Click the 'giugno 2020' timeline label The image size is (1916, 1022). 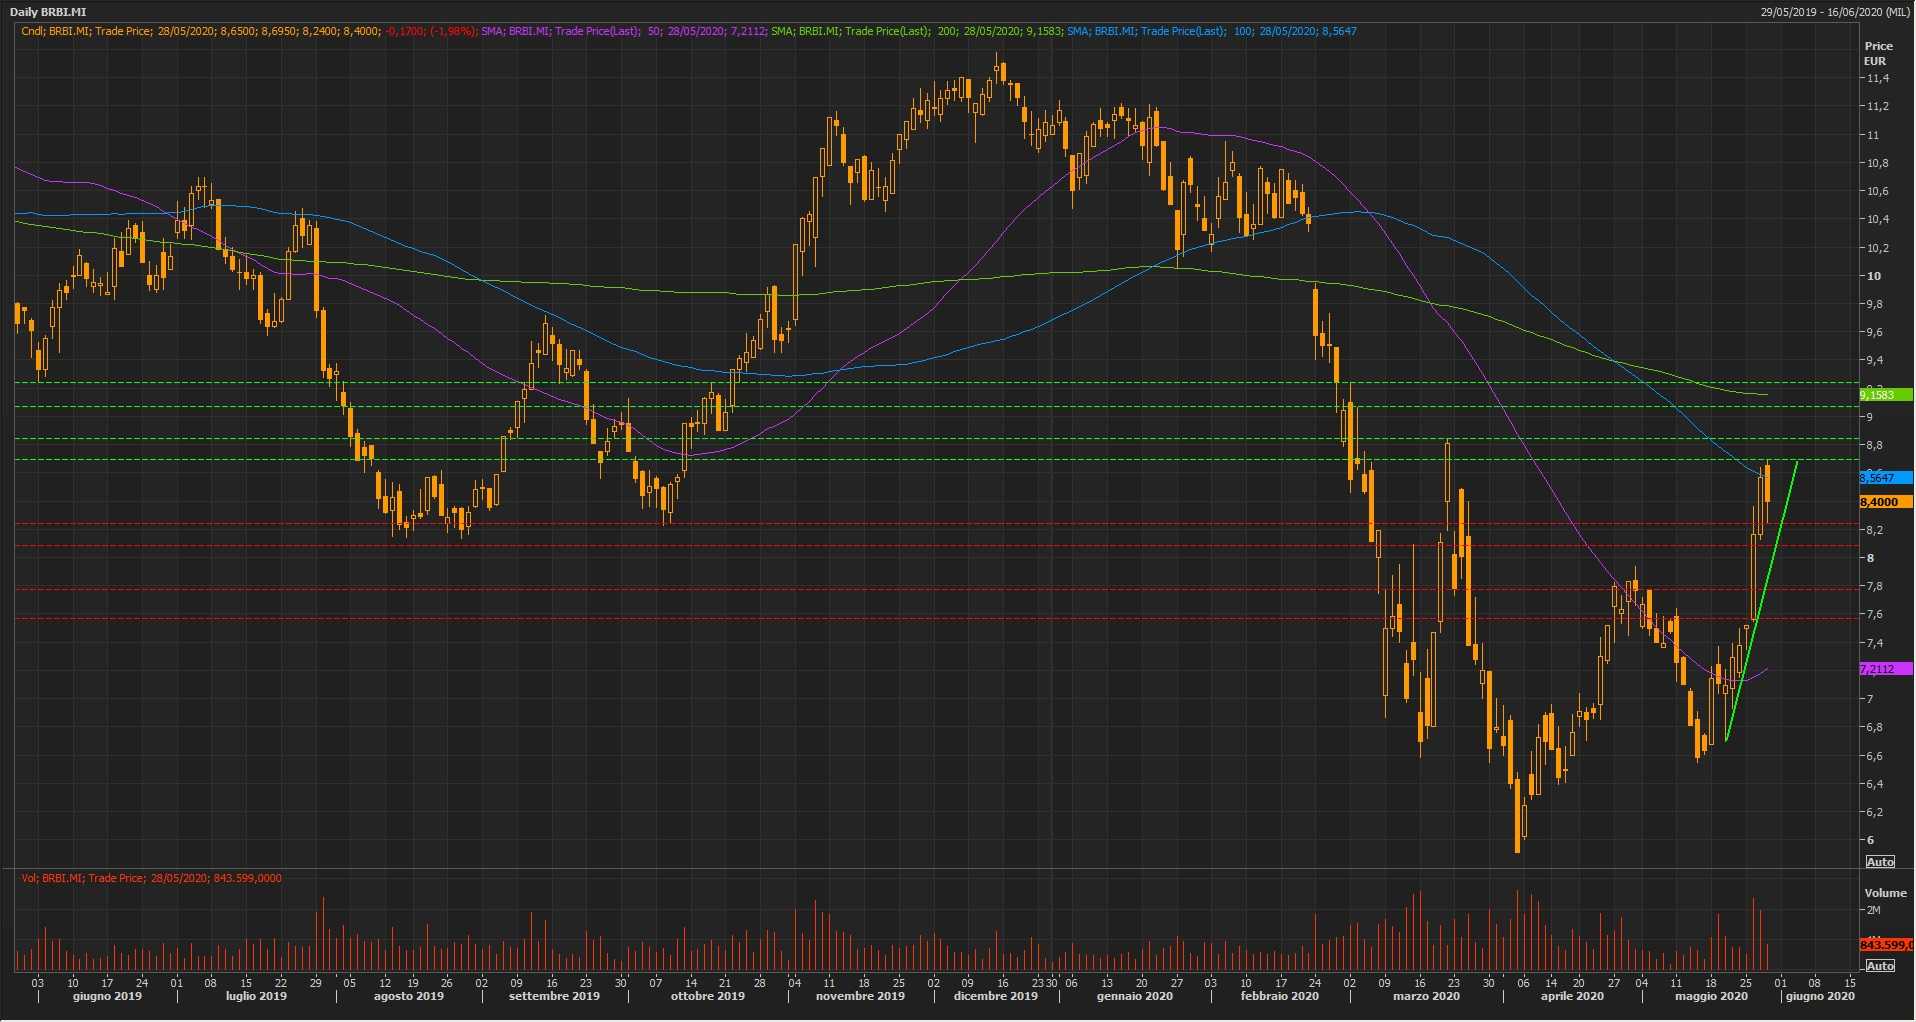(1820, 996)
